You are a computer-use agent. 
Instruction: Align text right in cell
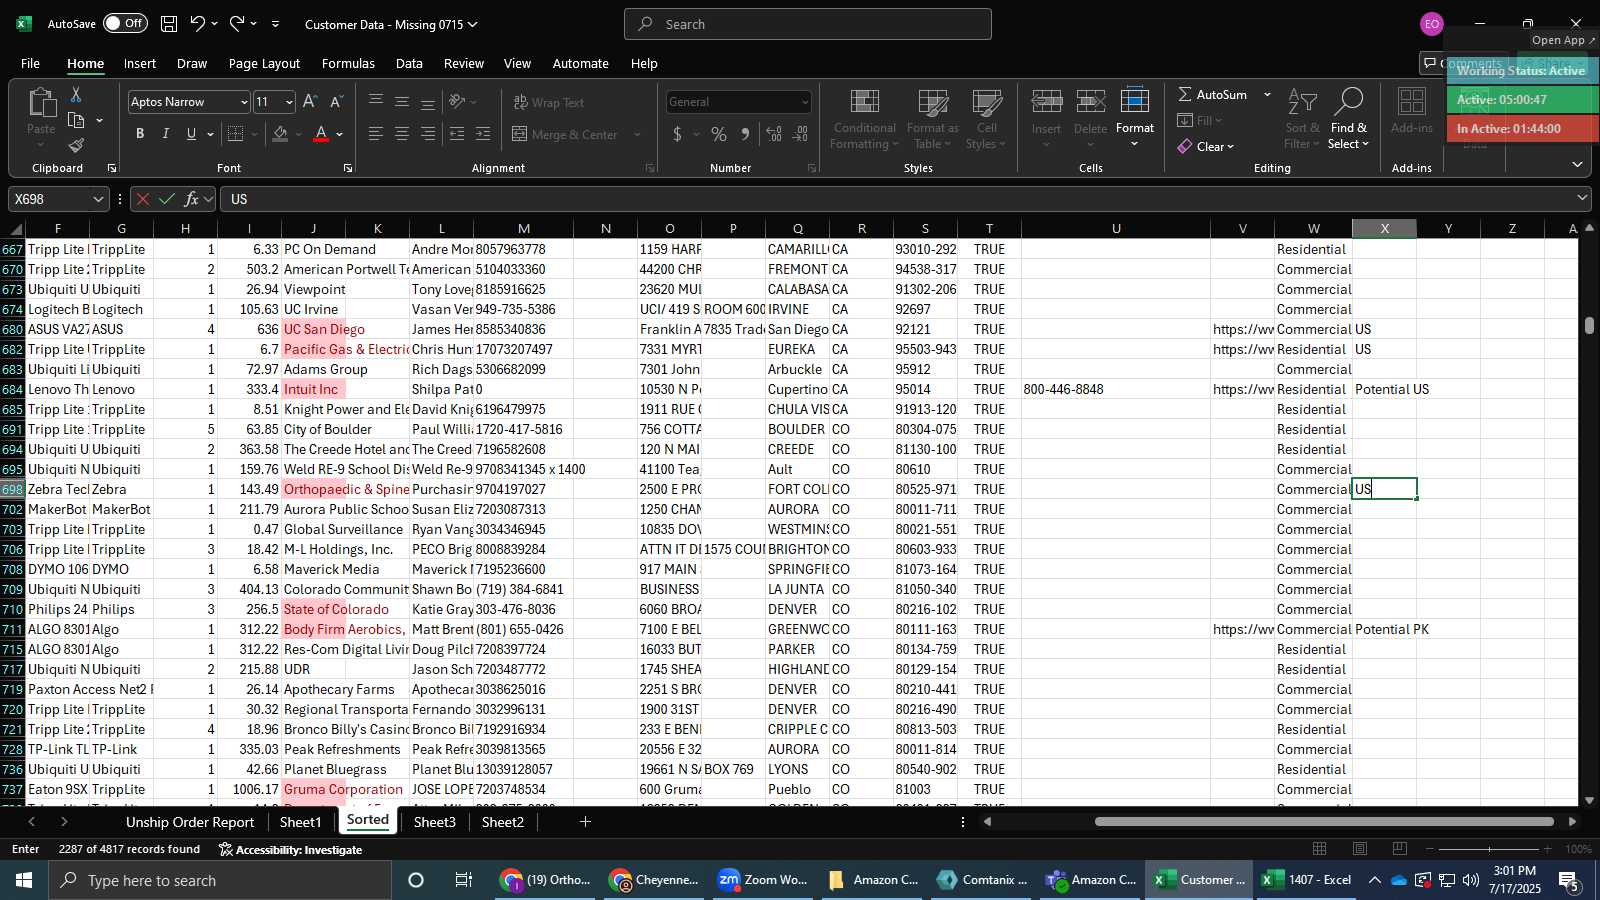point(428,133)
